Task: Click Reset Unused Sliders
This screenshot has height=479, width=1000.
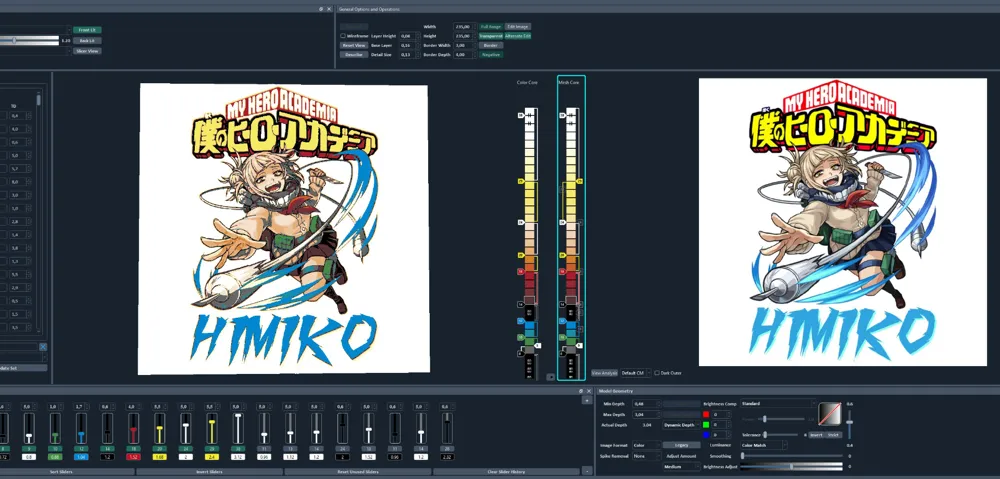Action: 358,472
